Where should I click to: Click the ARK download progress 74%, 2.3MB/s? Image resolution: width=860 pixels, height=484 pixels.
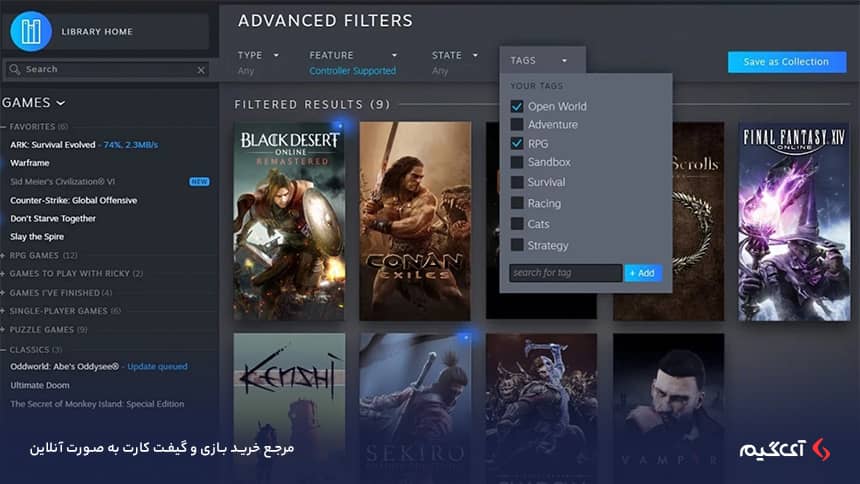pyautogui.click(x=131, y=145)
